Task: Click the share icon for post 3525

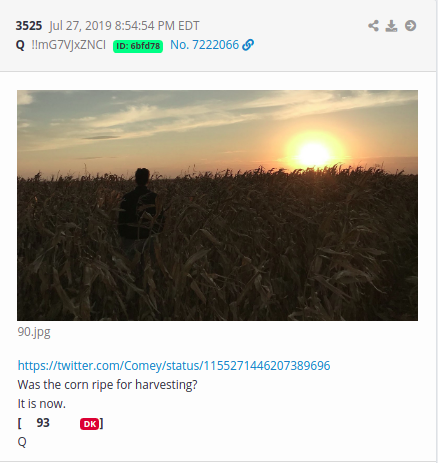Action: click(x=374, y=26)
